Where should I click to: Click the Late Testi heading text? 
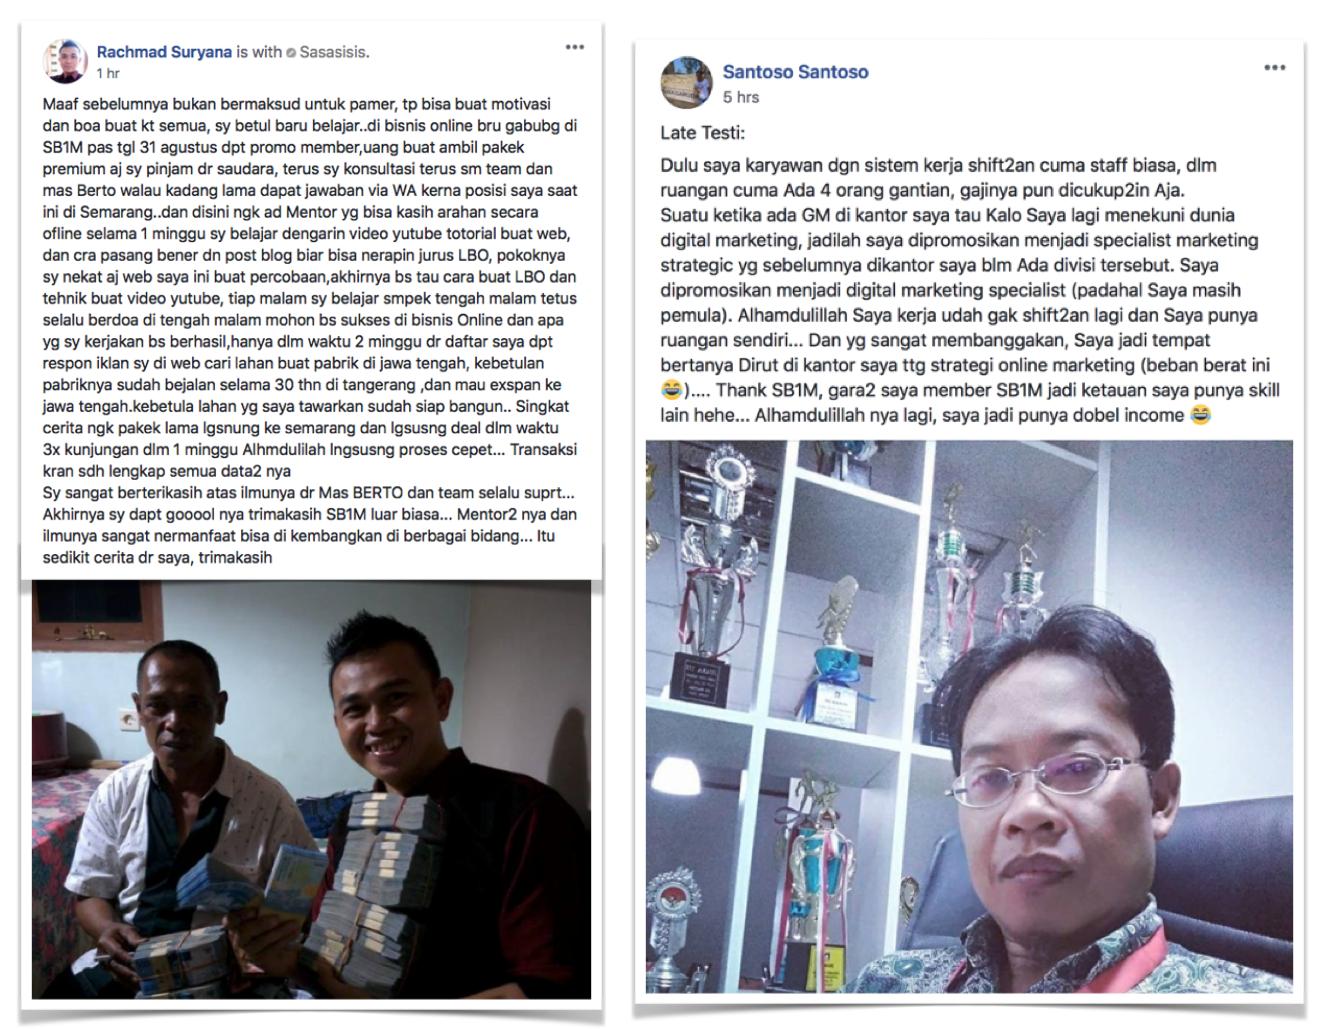tap(702, 133)
